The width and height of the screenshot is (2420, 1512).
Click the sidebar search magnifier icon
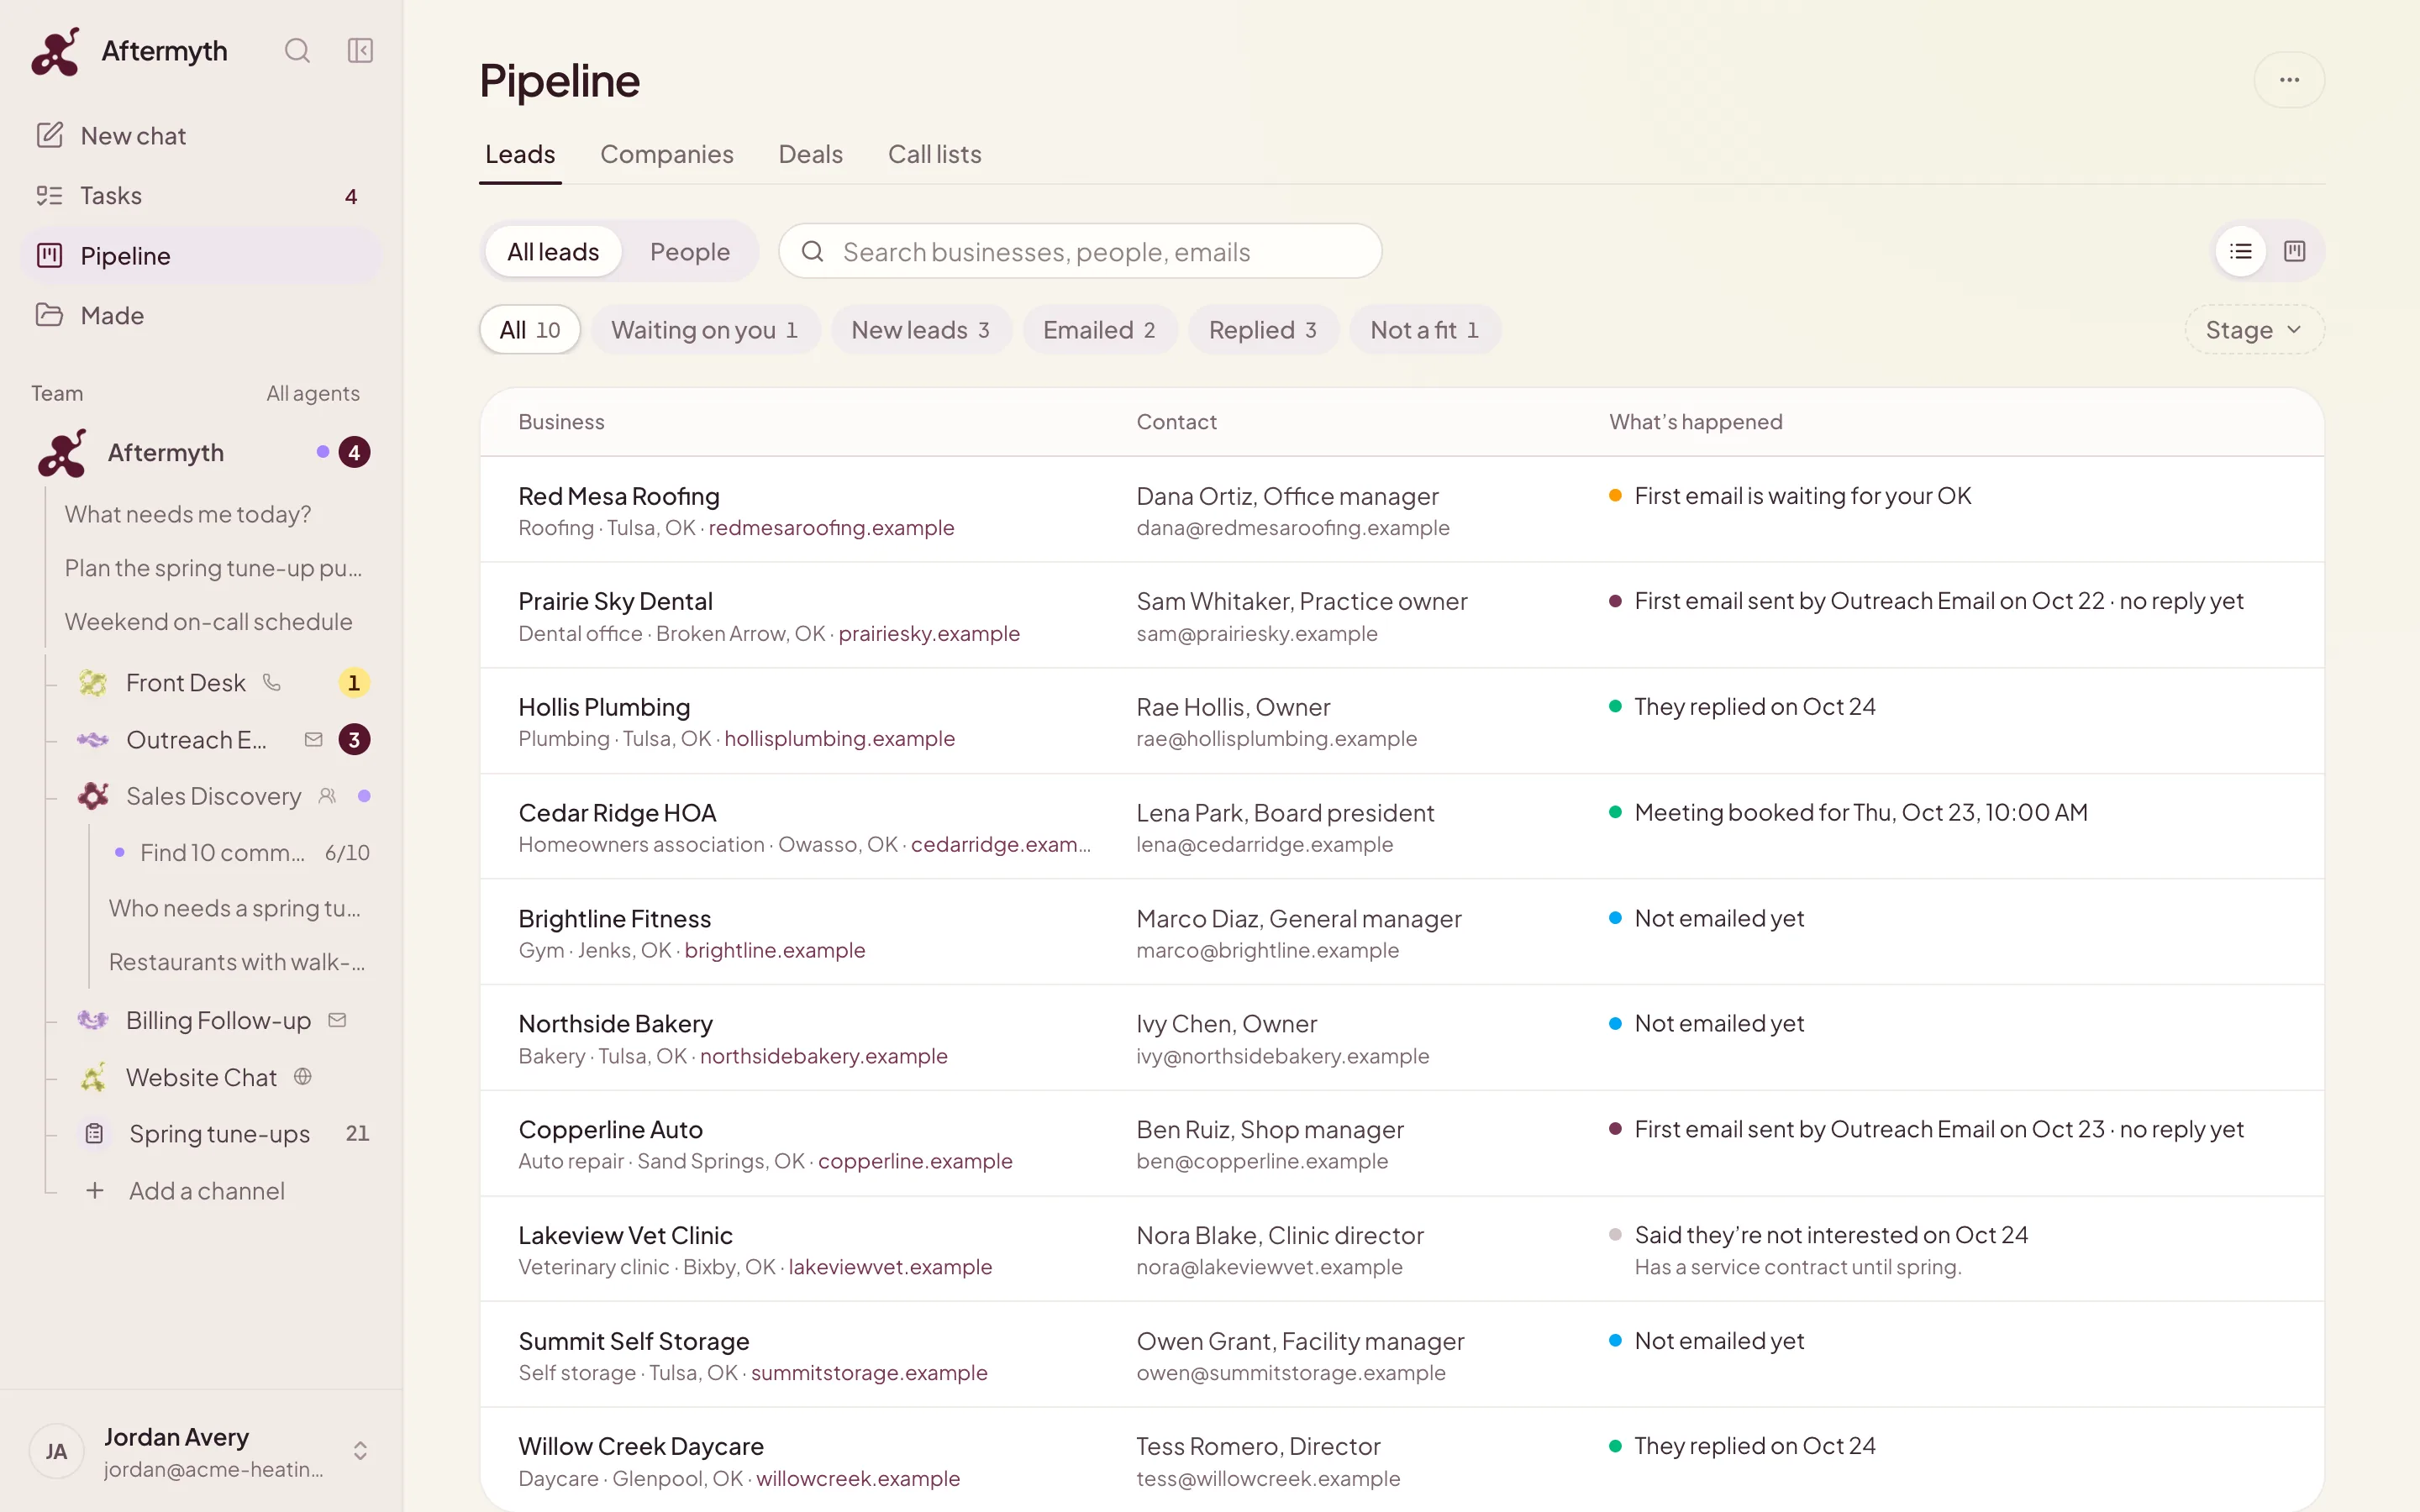click(297, 51)
